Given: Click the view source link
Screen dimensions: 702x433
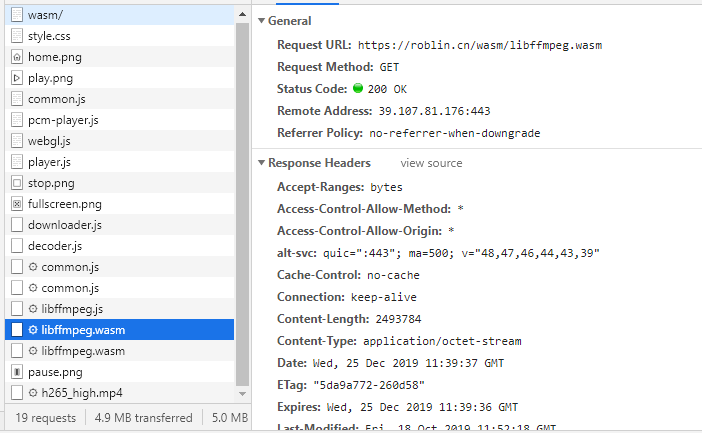Looking at the screenshot, I should 431,163.
